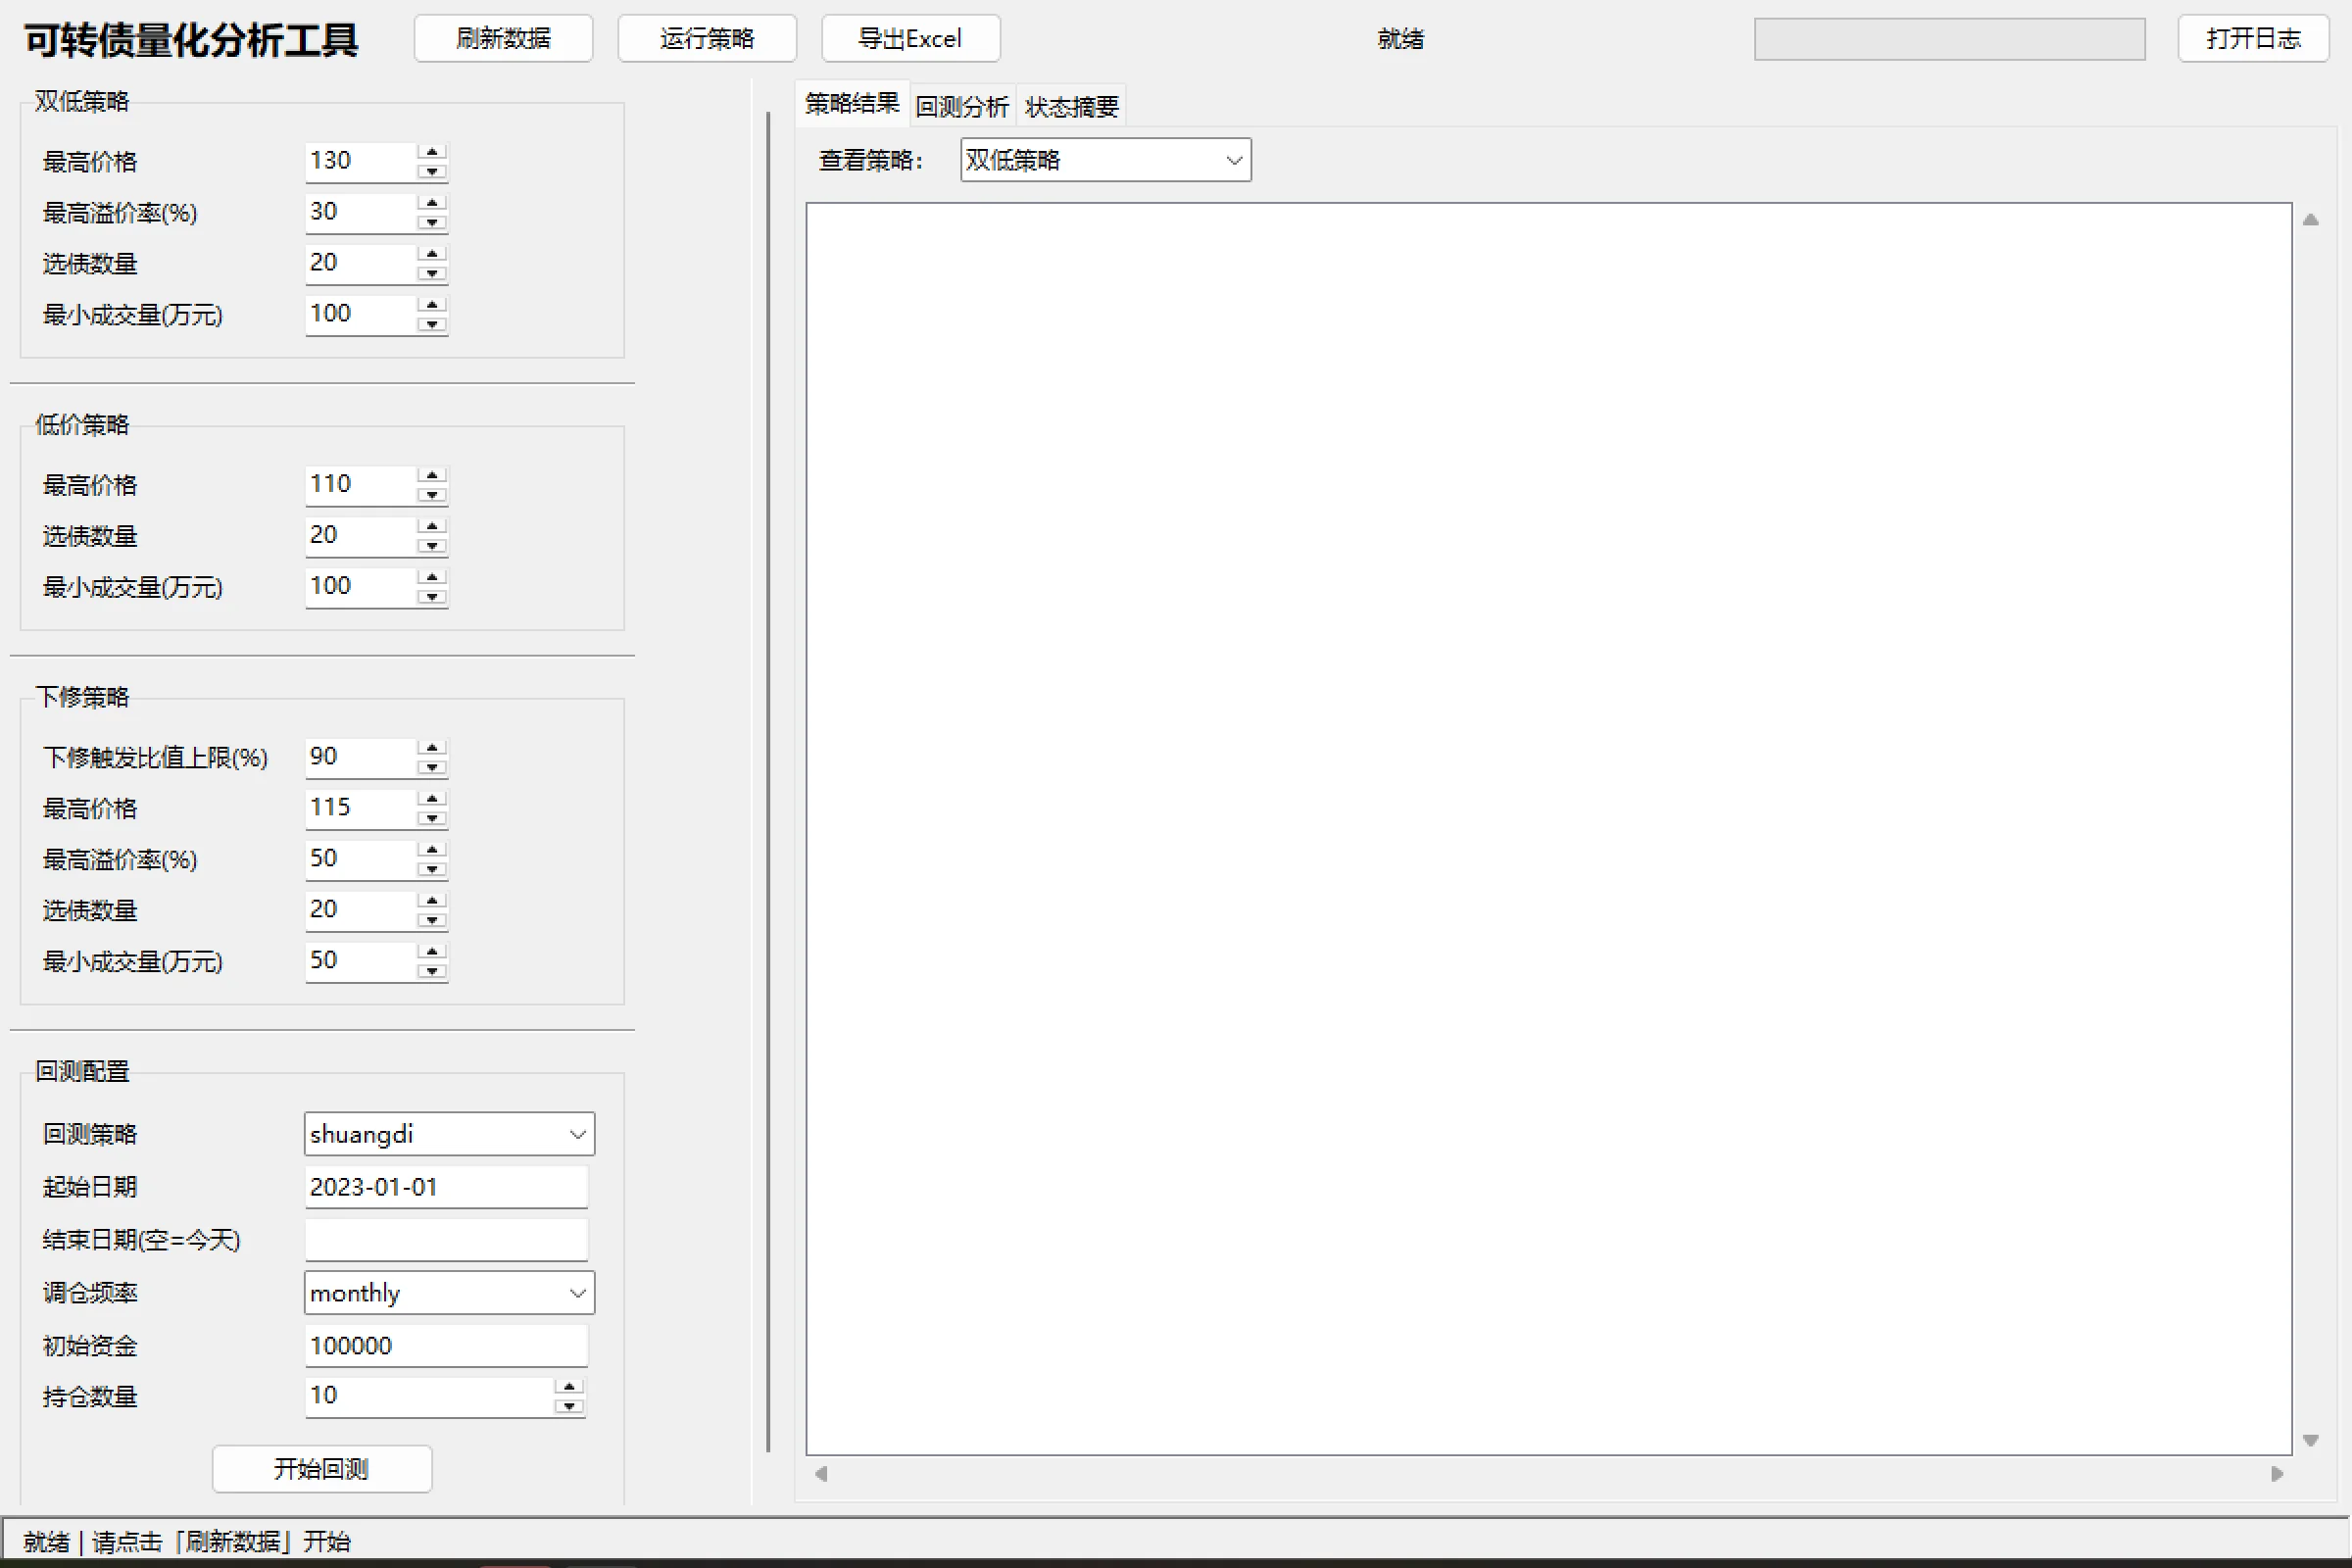
Task: Increase 下修策略 最高溢价率 with up arrow
Action: (432, 849)
